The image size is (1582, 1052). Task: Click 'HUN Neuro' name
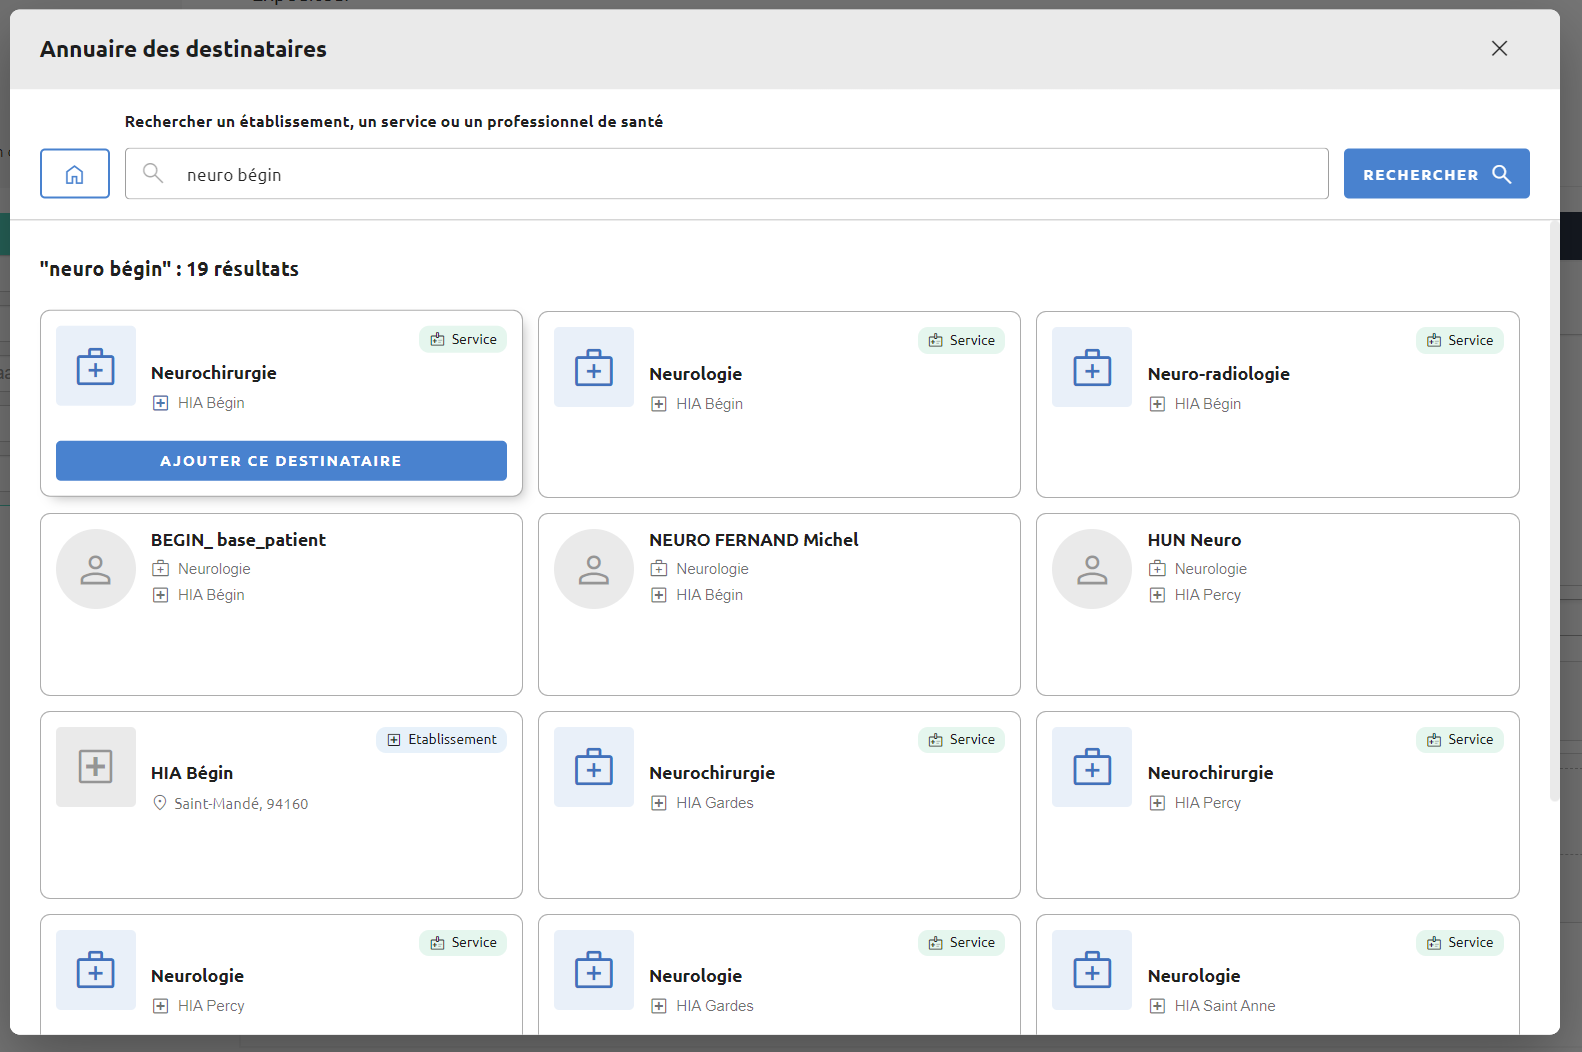click(x=1194, y=540)
